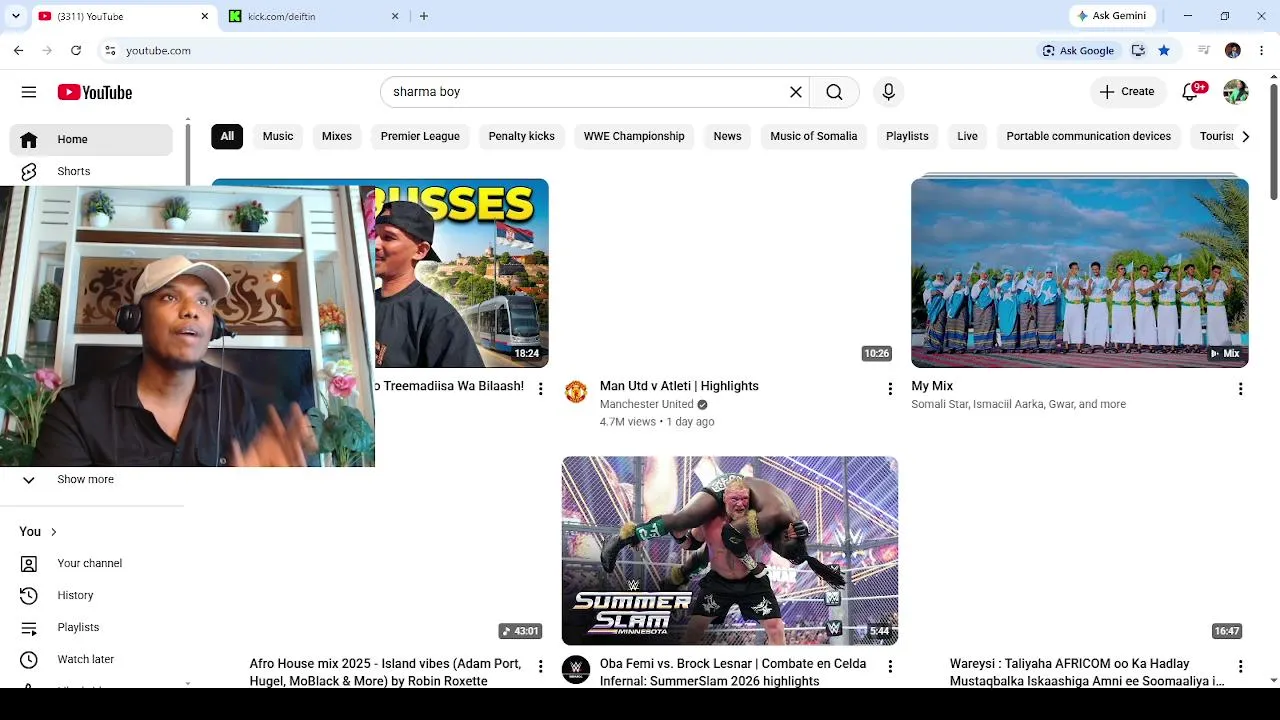Close the YouTube browser tab

click(x=205, y=16)
